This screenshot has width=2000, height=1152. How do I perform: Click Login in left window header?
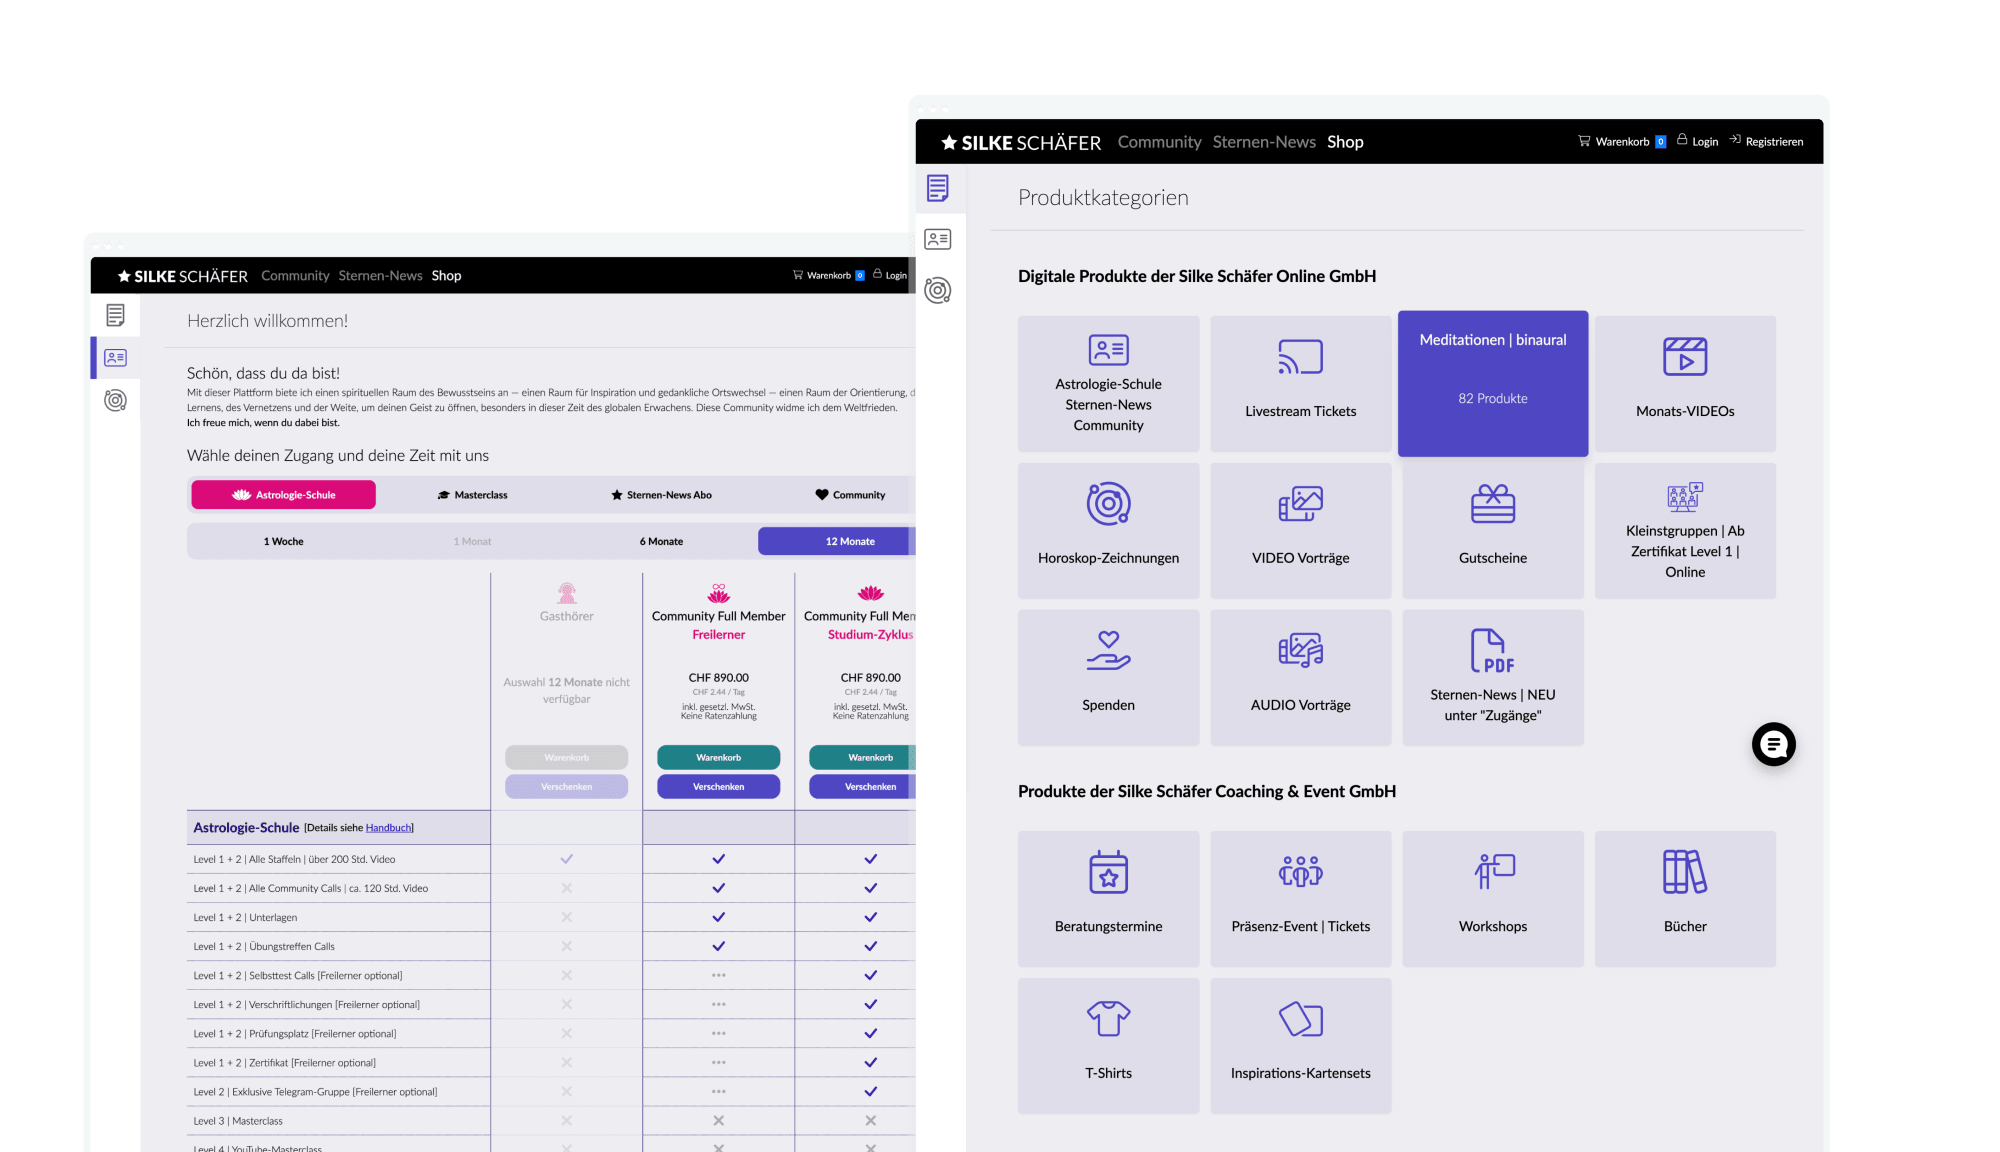coord(890,275)
